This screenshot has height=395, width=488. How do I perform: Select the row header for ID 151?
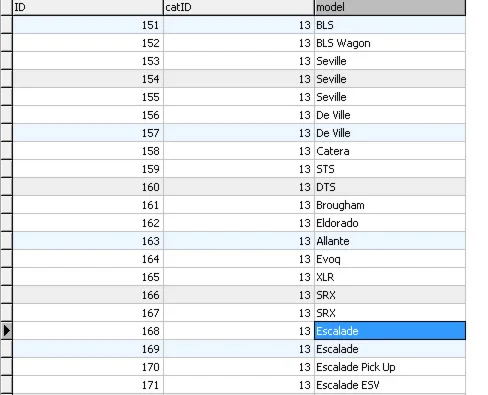[x=6, y=25]
